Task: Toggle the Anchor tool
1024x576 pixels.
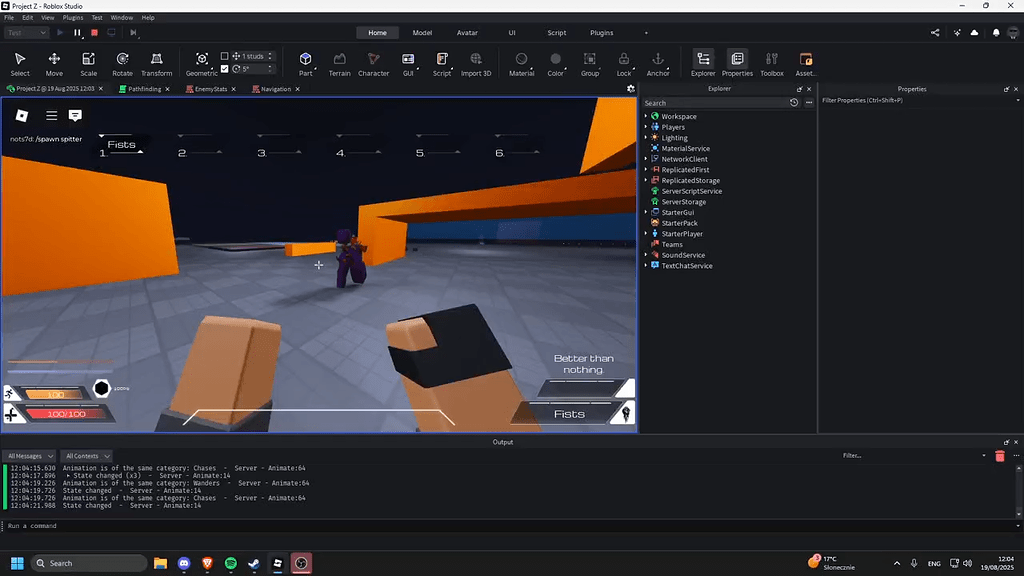Action: coord(658,64)
